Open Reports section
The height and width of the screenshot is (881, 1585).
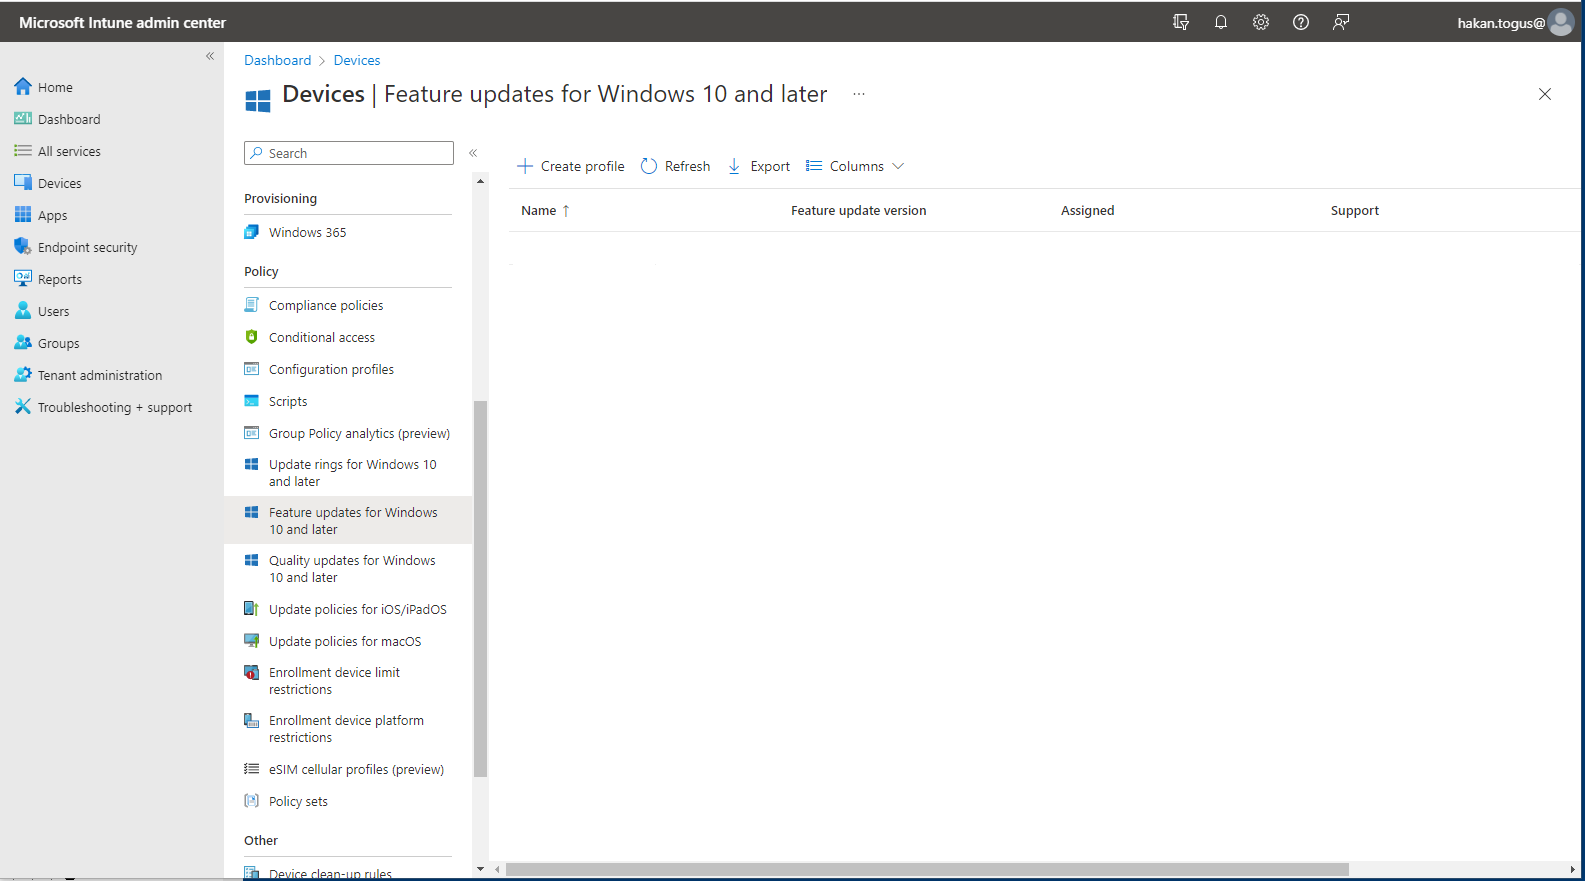[59, 279]
